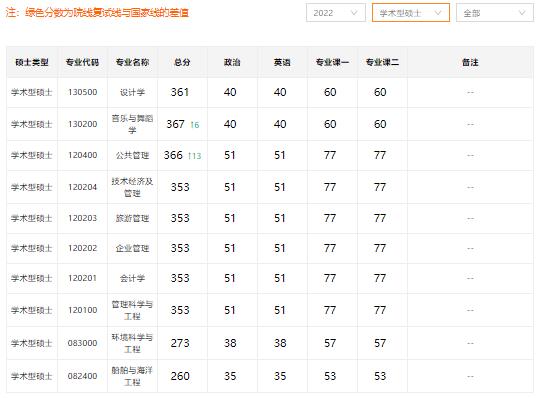The height and width of the screenshot is (398, 539).
Task: Click 学术型硕士 in the 130500 row
Action: (x=32, y=92)
